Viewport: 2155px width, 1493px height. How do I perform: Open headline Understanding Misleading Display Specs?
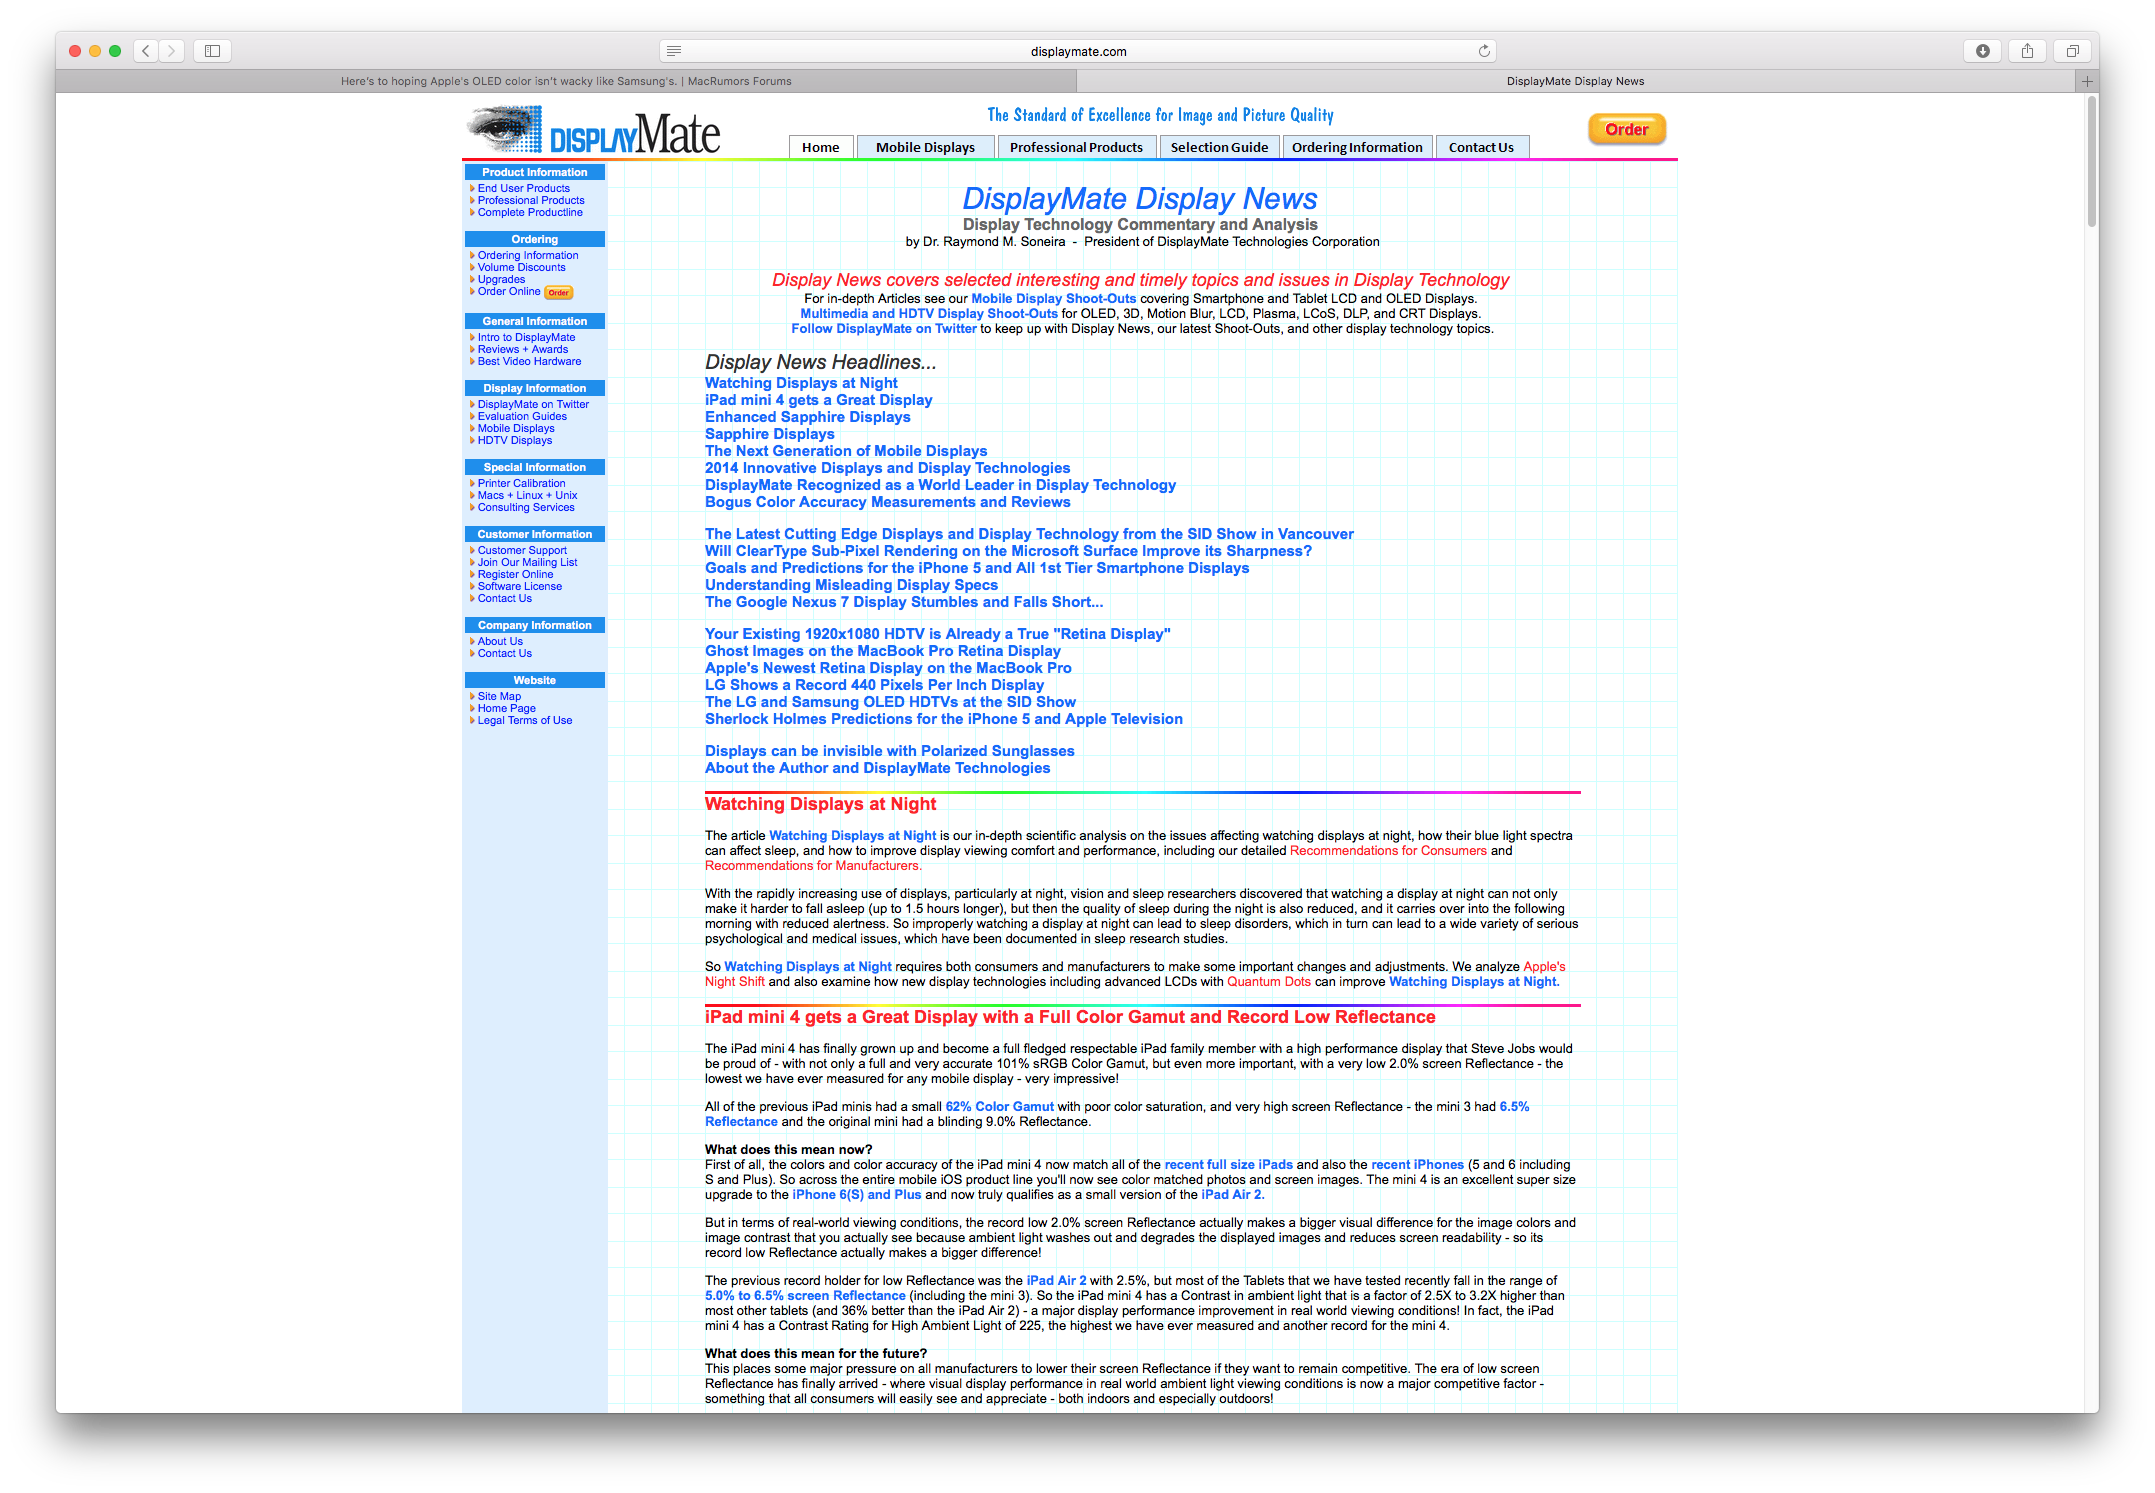pyautogui.click(x=851, y=585)
